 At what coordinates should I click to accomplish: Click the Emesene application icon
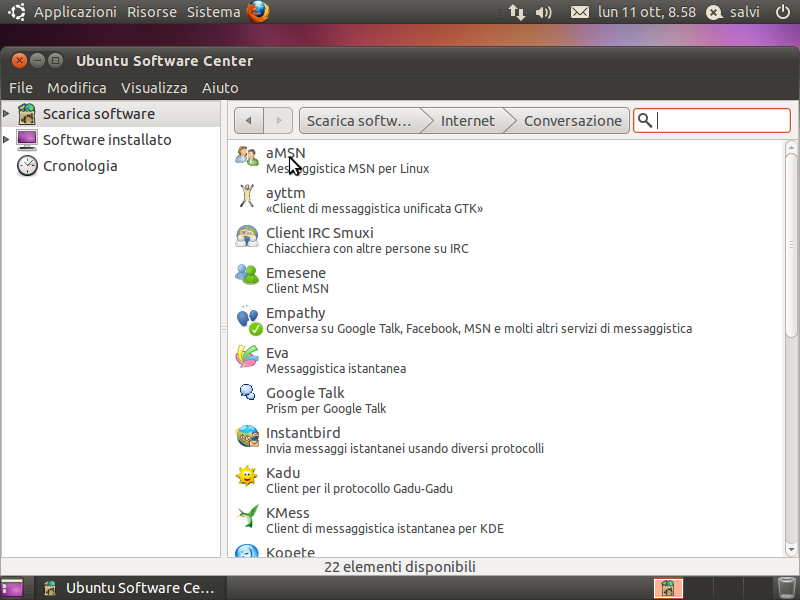pyautogui.click(x=247, y=276)
